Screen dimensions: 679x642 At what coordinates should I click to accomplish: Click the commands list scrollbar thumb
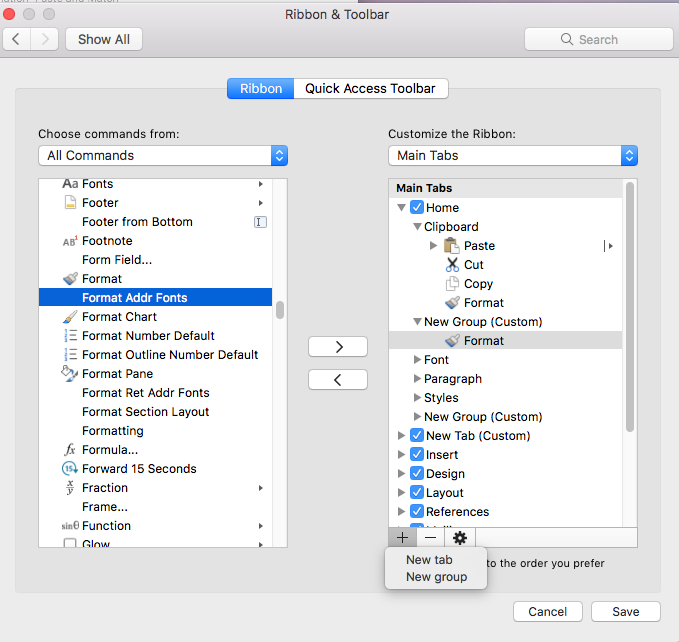click(280, 310)
